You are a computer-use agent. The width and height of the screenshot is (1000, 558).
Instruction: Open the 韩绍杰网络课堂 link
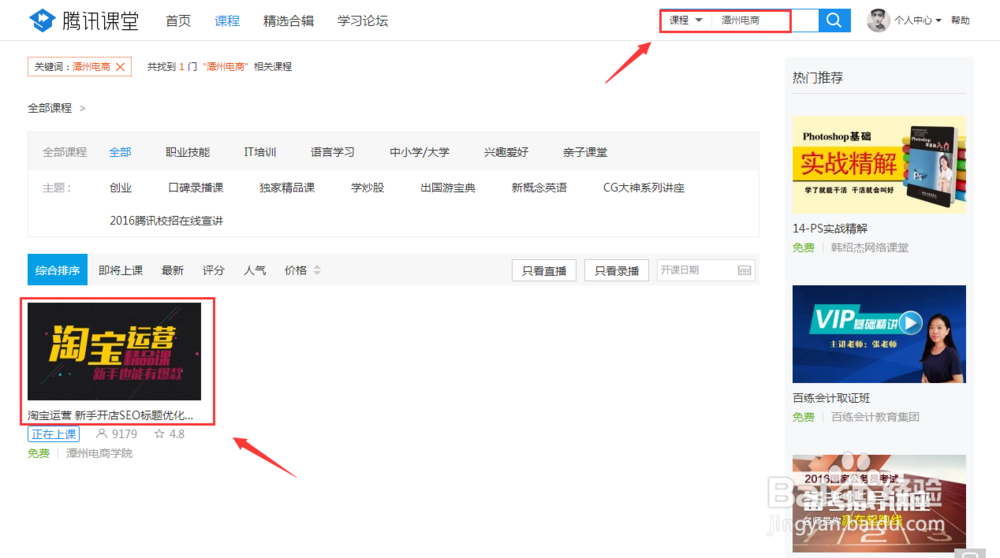tap(869, 247)
